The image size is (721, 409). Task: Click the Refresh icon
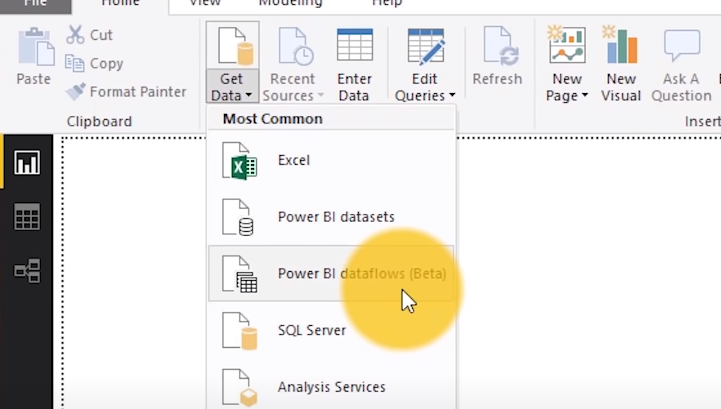pyautogui.click(x=500, y=46)
